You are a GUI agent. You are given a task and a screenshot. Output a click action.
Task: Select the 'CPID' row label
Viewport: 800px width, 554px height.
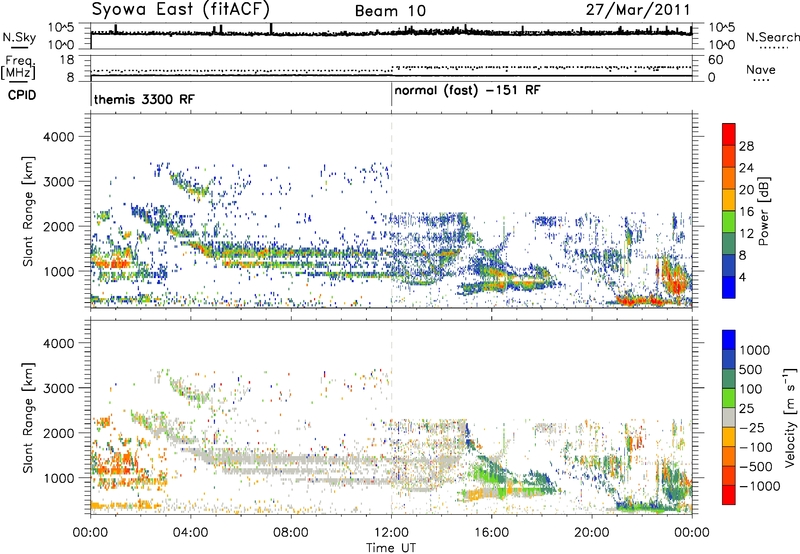tap(22, 95)
